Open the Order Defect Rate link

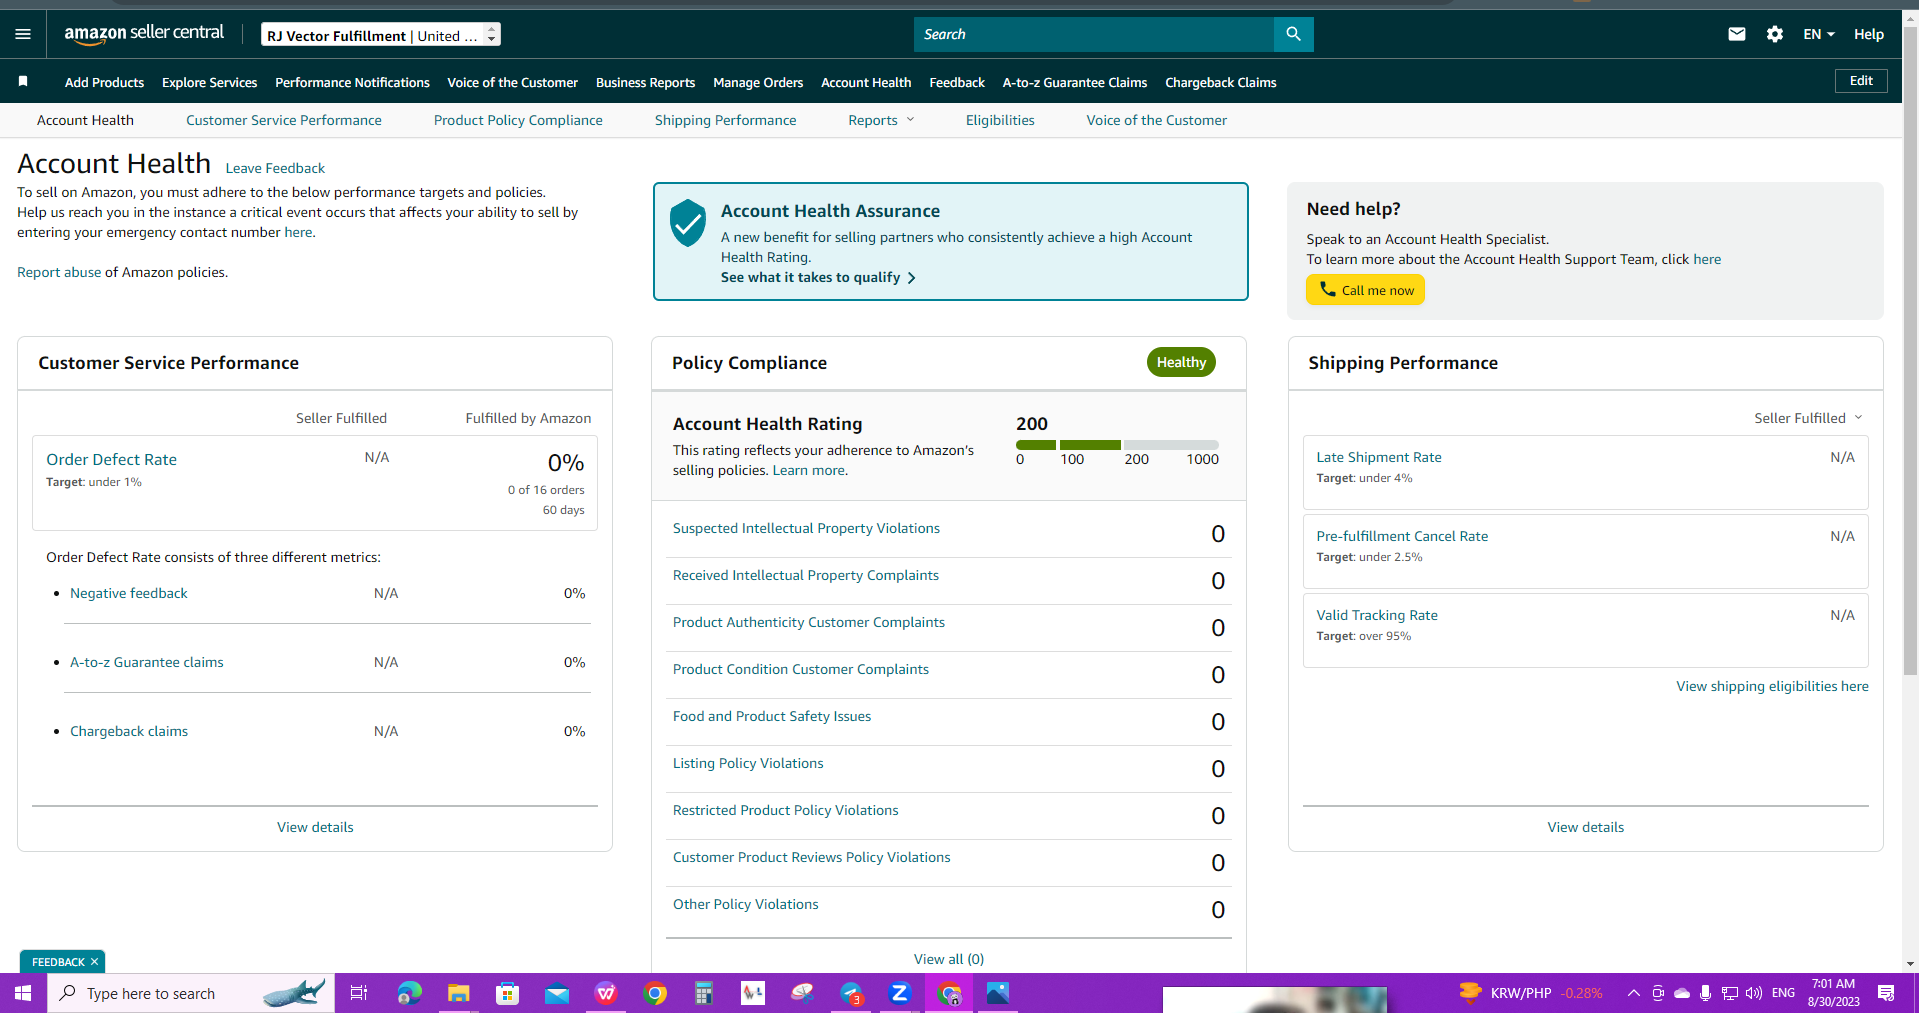pos(111,459)
